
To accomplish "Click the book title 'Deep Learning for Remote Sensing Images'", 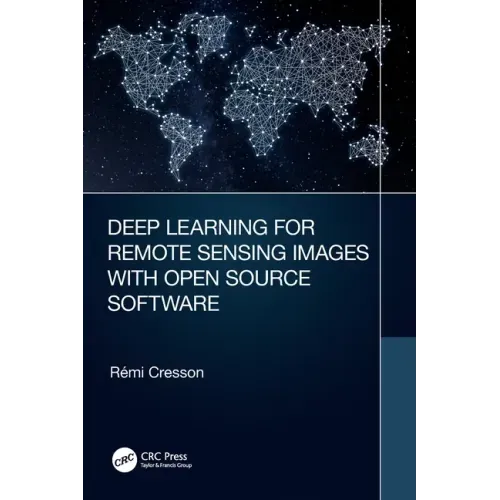I will coord(238,265).
